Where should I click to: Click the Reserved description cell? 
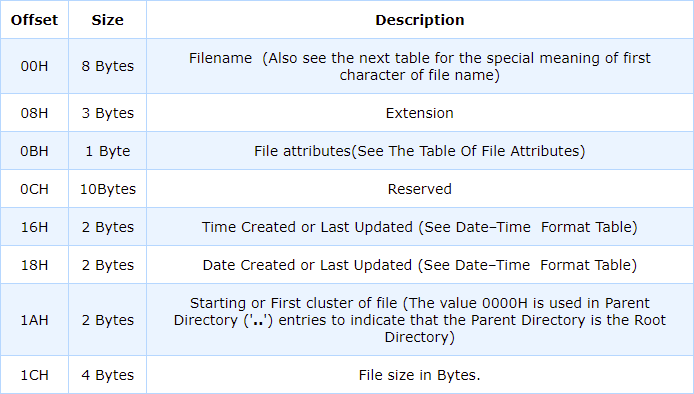[420, 189]
